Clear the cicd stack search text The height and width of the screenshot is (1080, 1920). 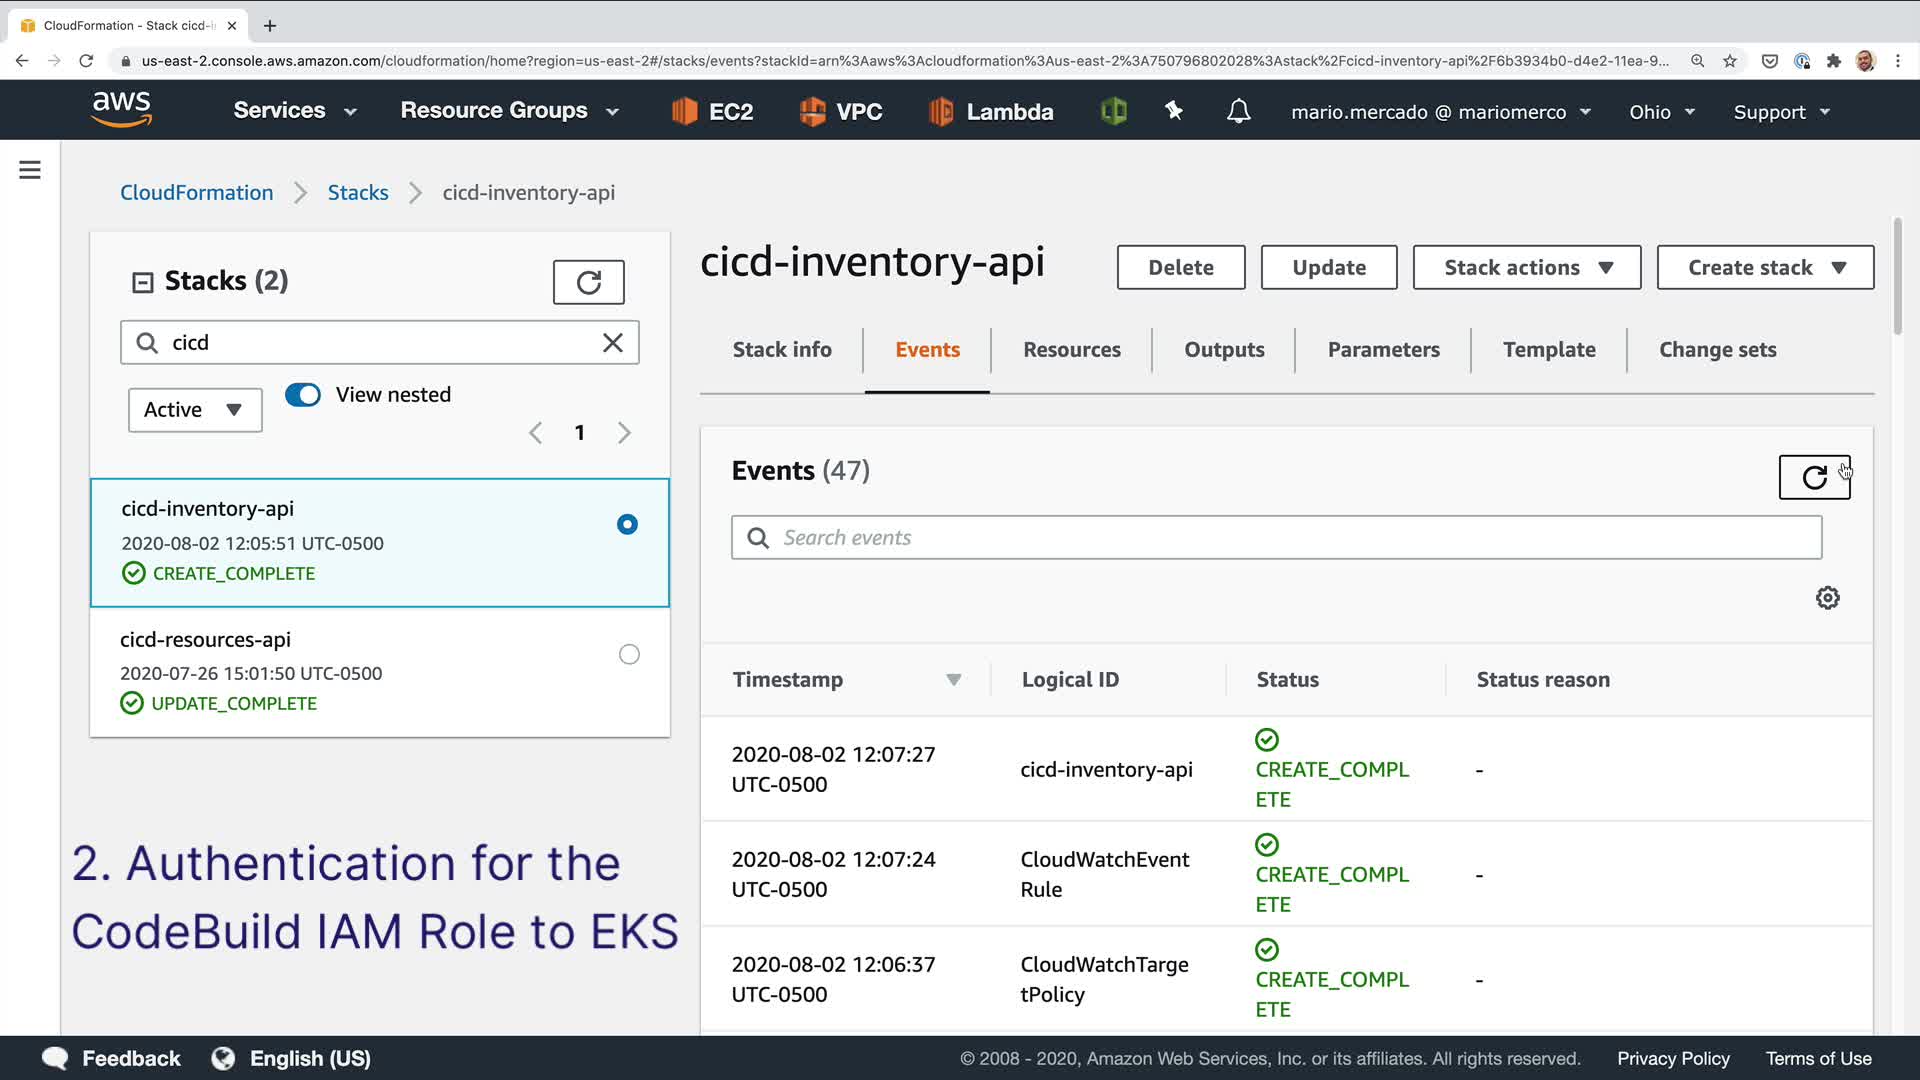click(612, 343)
